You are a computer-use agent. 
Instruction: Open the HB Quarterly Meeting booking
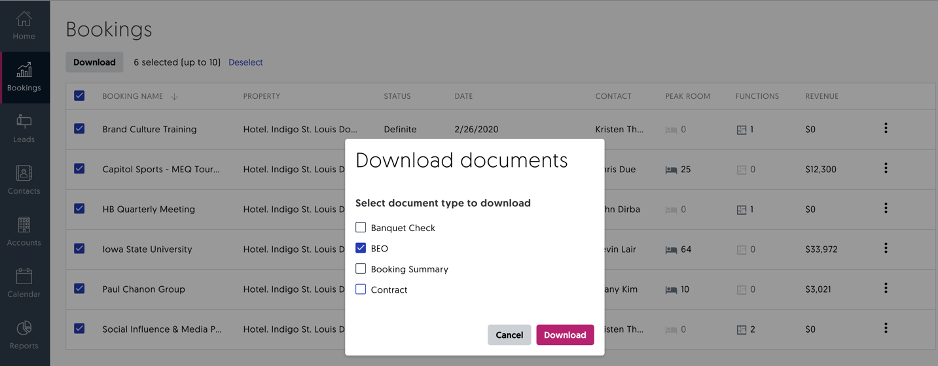point(148,209)
